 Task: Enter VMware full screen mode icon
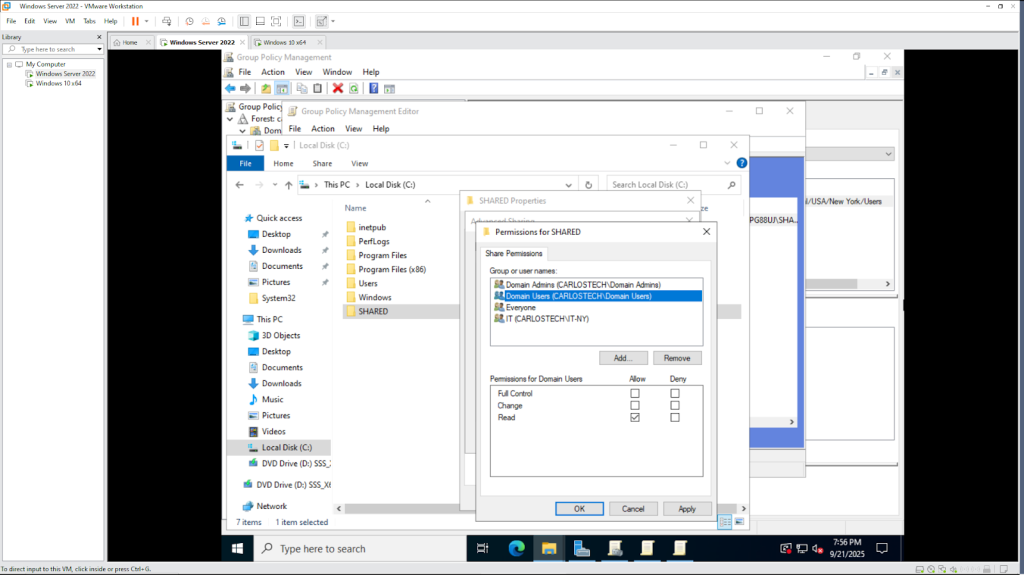(277, 21)
